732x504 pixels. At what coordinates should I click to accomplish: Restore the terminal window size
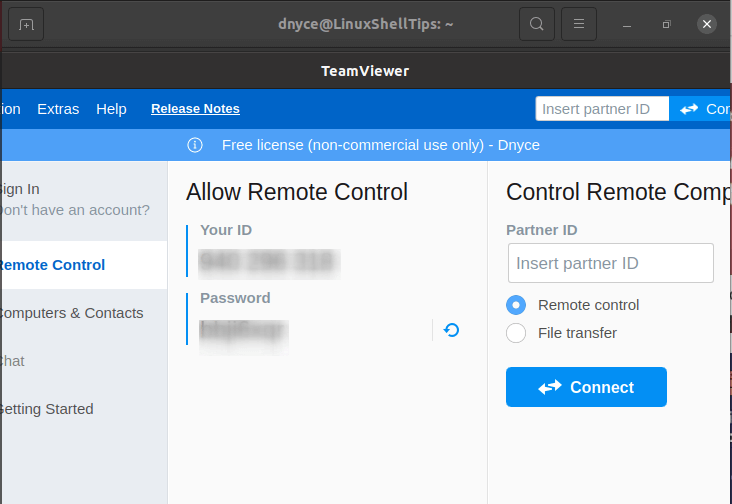pyautogui.click(x=667, y=24)
